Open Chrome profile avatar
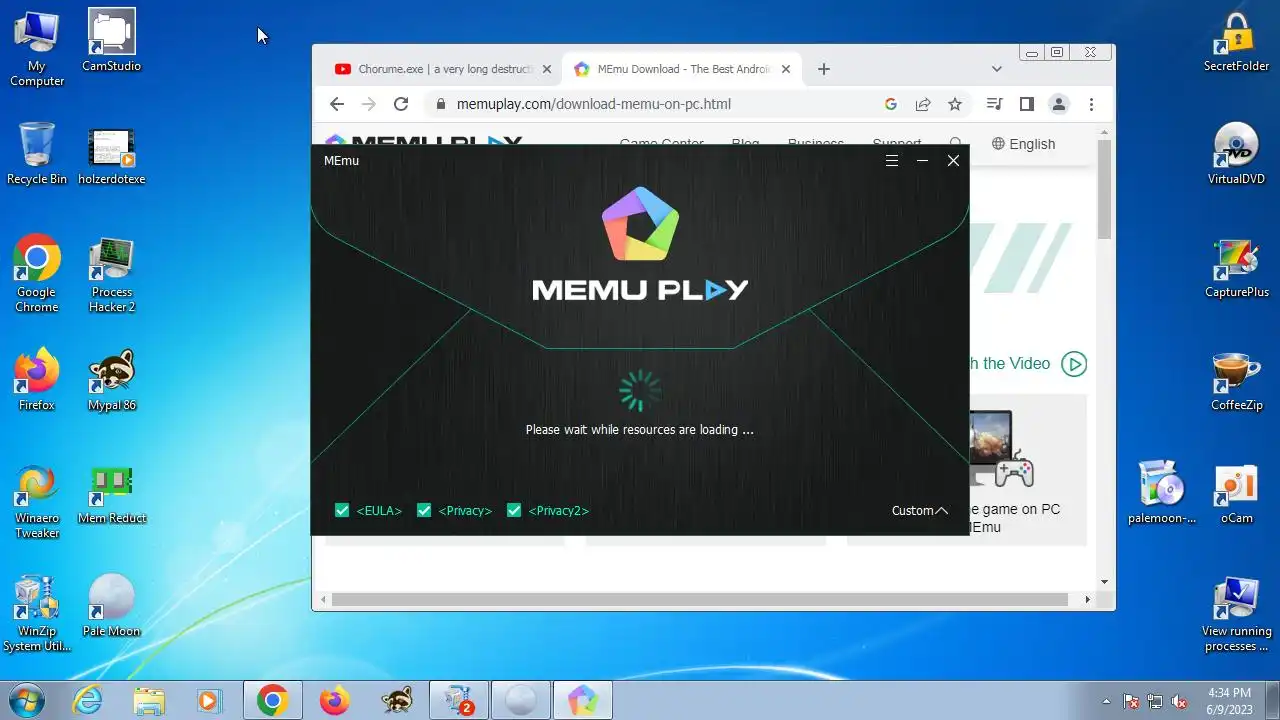The height and width of the screenshot is (720, 1280). (x=1058, y=104)
